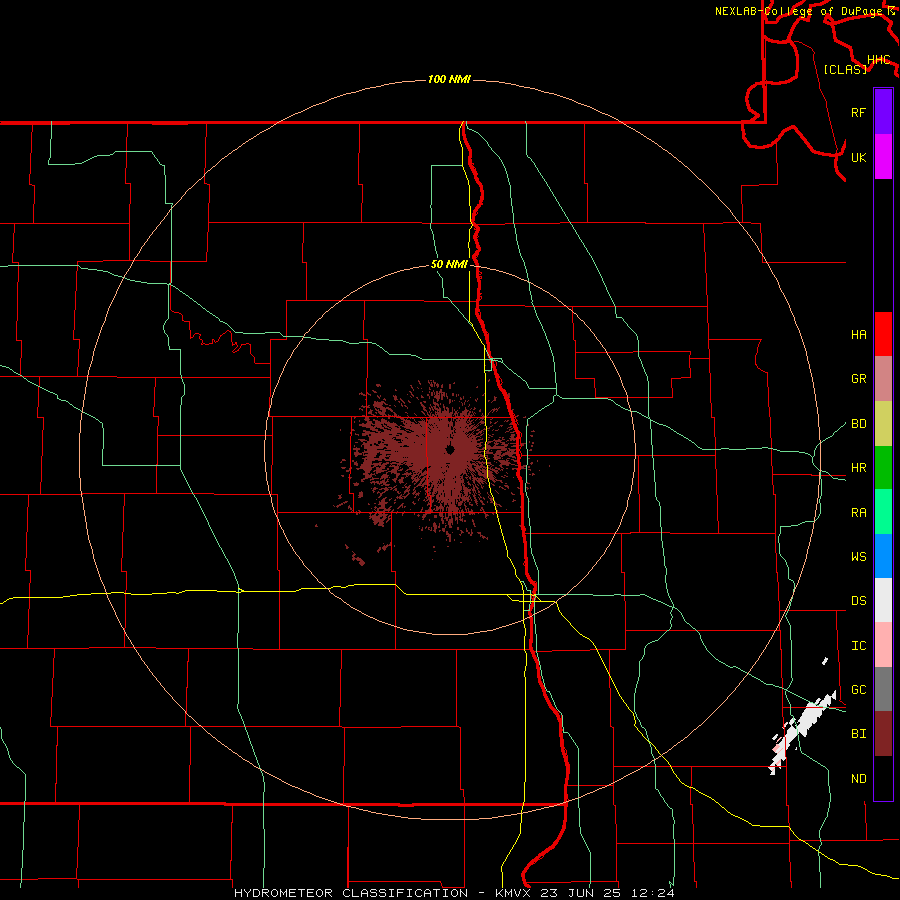
Task: Click the purple RF legend swatch
Action: click(883, 112)
